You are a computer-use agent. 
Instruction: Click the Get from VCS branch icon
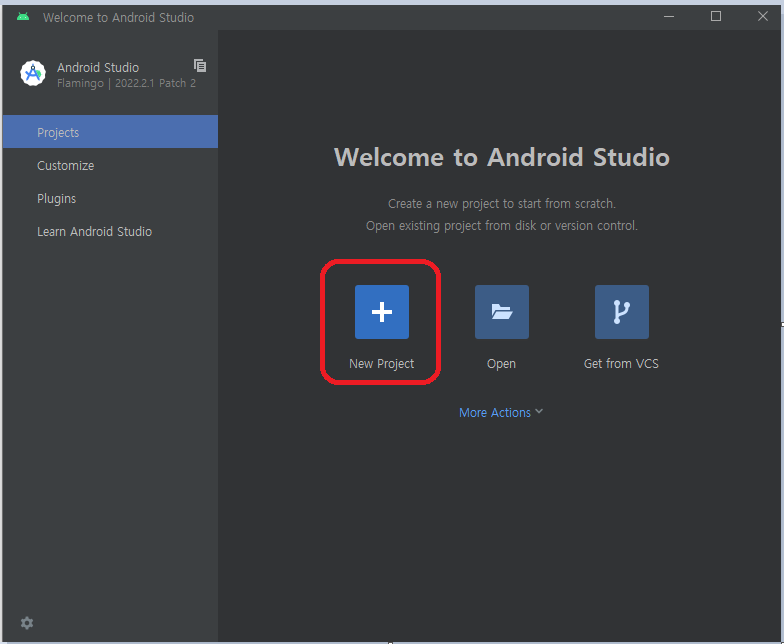[x=622, y=312]
